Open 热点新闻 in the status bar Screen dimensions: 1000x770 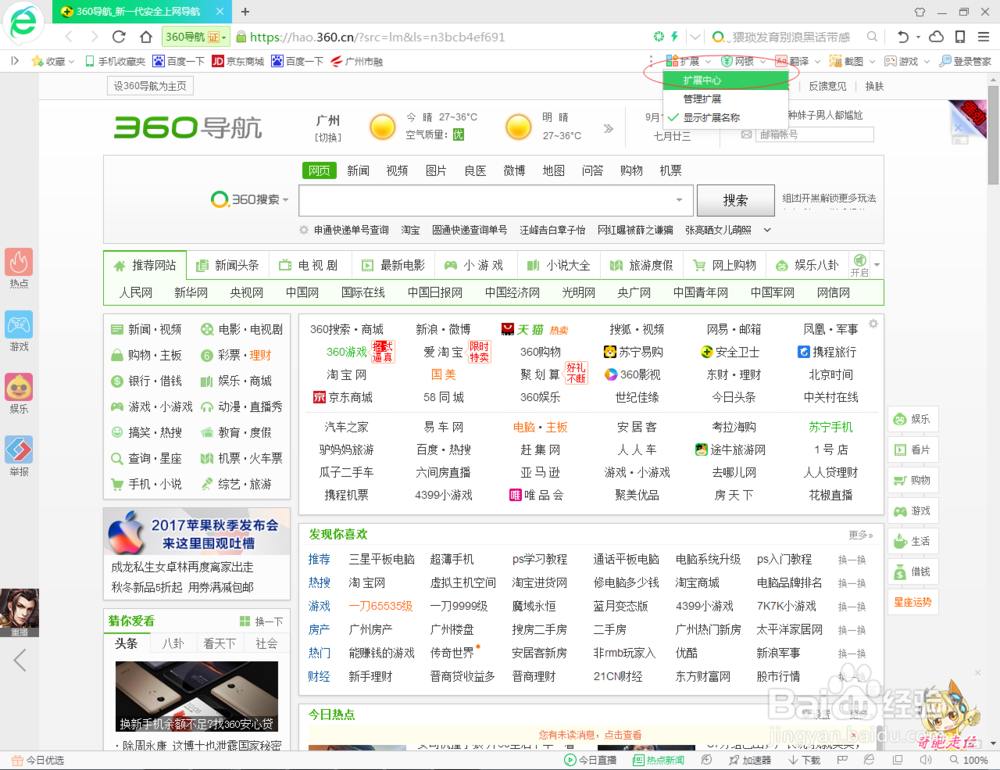(658, 760)
